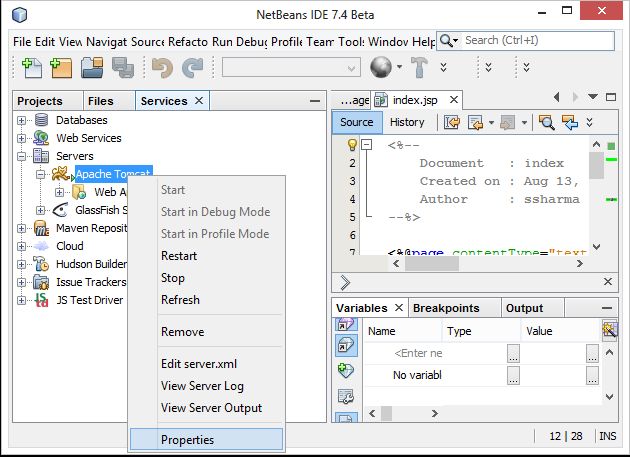Switch to the Files tab
This screenshot has height=457, width=630.
[x=109, y=101]
